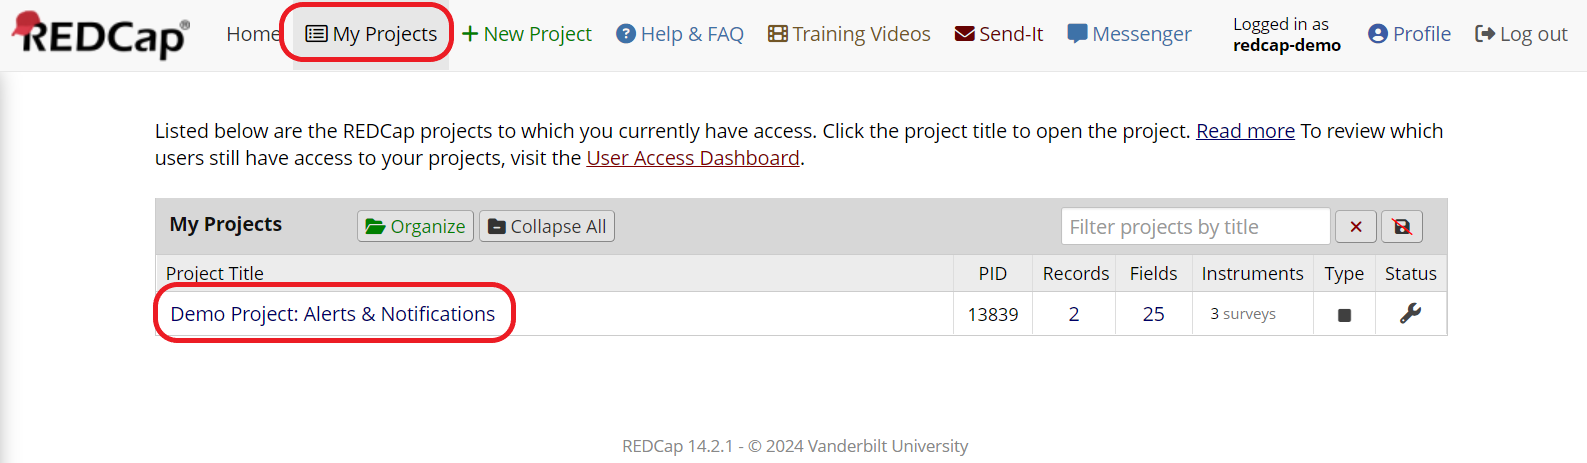Open Help & FAQ page
The height and width of the screenshot is (463, 1587).
tap(680, 34)
